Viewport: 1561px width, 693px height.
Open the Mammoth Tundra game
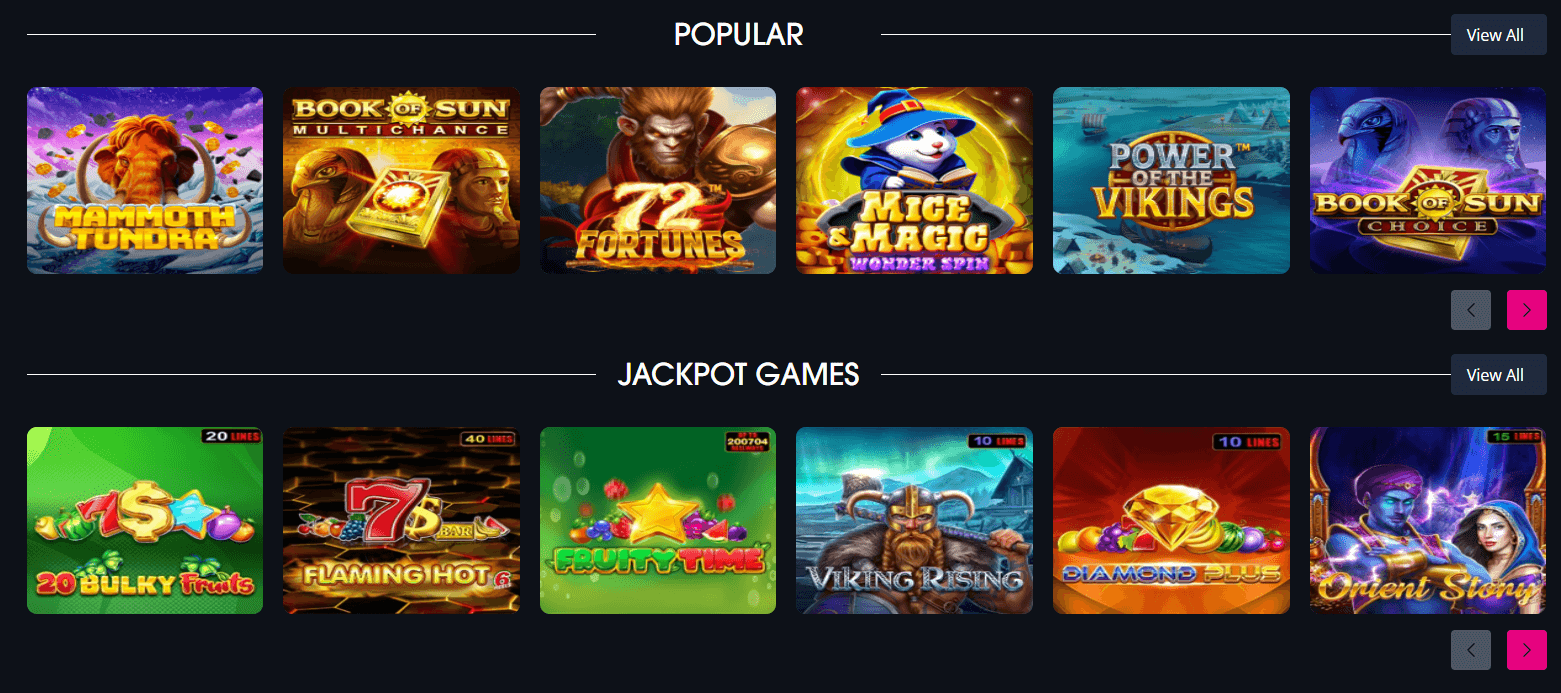145,180
